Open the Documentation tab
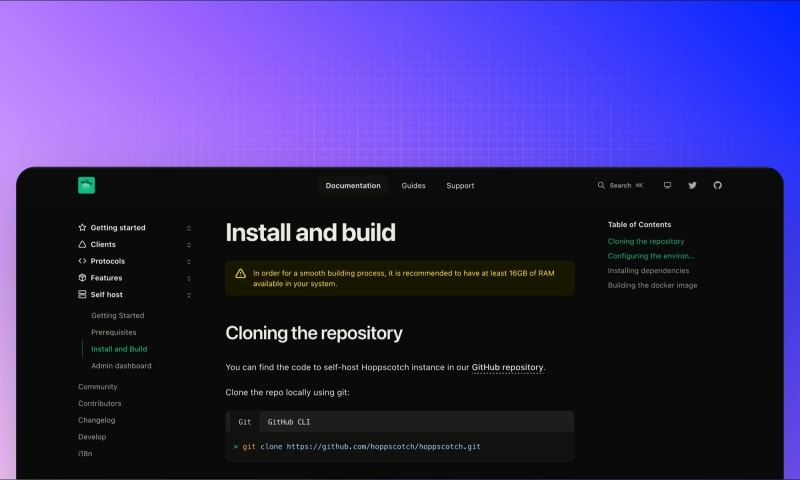This screenshot has height=480, width=800. tap(353, 186)
